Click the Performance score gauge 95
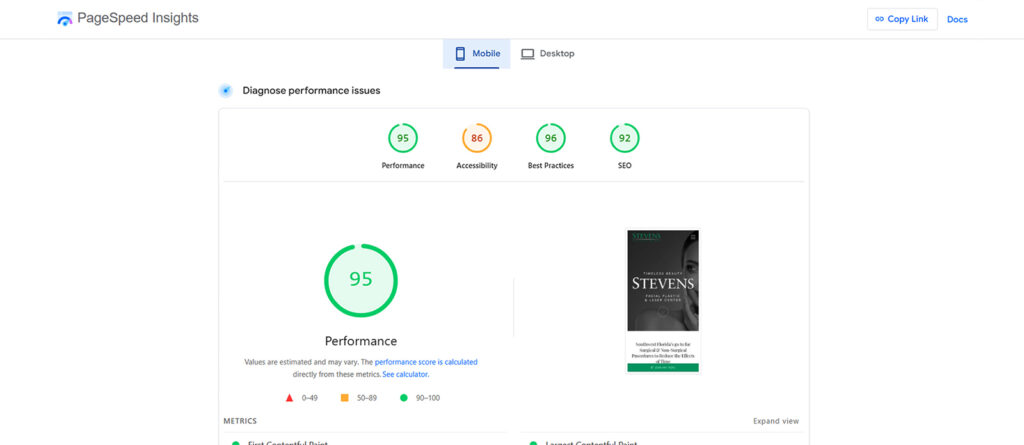1024x445 pixels. pos(403,138)
